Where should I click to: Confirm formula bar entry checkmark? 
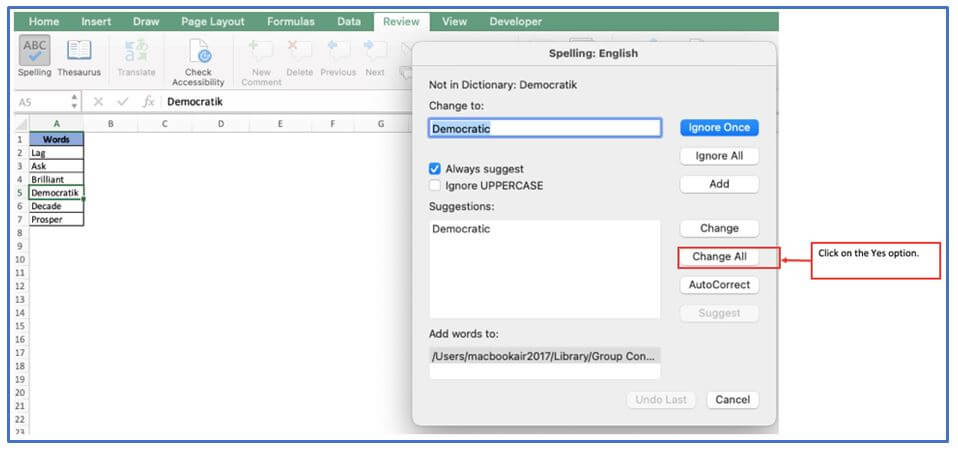coord(123,102)
